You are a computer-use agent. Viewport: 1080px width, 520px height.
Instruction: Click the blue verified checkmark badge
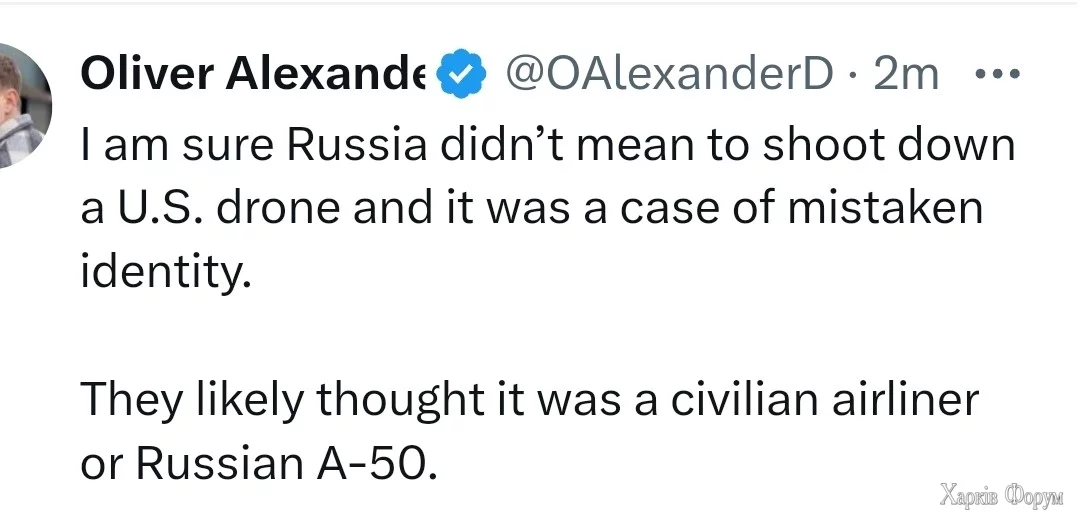tap(462, 74)
